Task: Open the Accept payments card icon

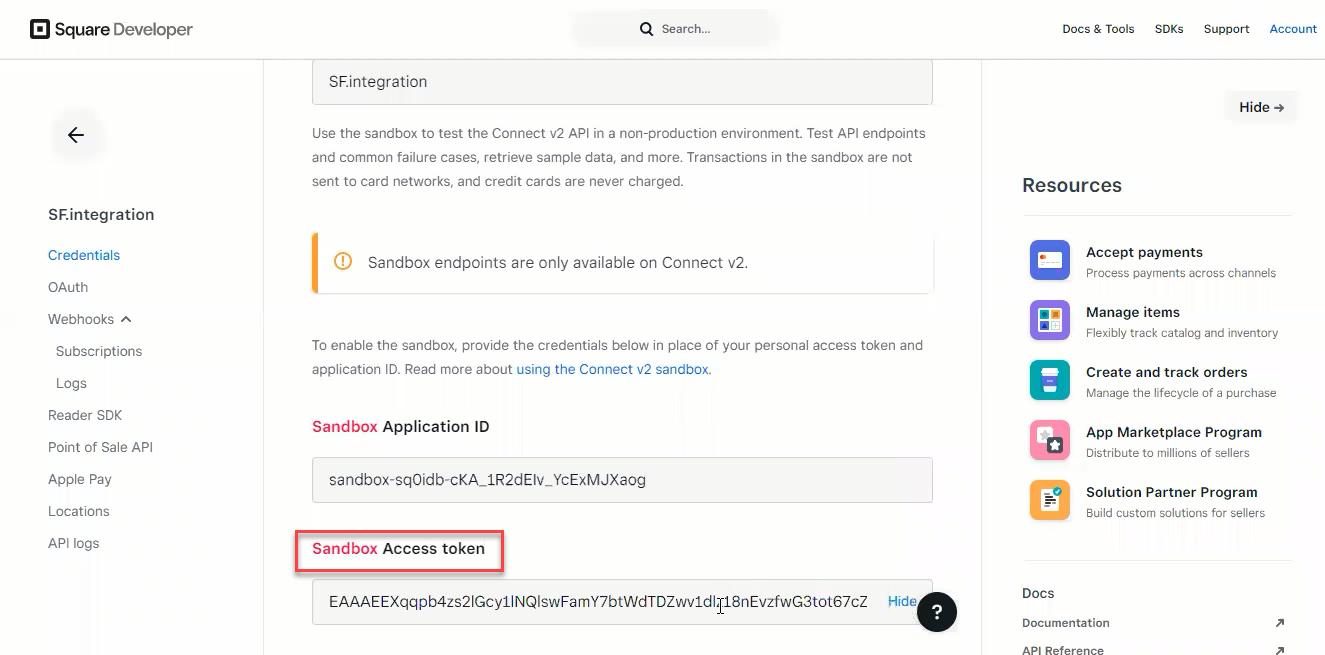Action: [x=1050, y=260]
